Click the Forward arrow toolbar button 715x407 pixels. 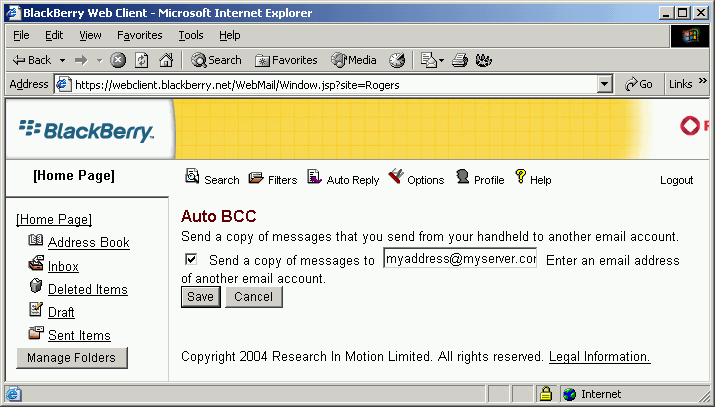point(81,60)
